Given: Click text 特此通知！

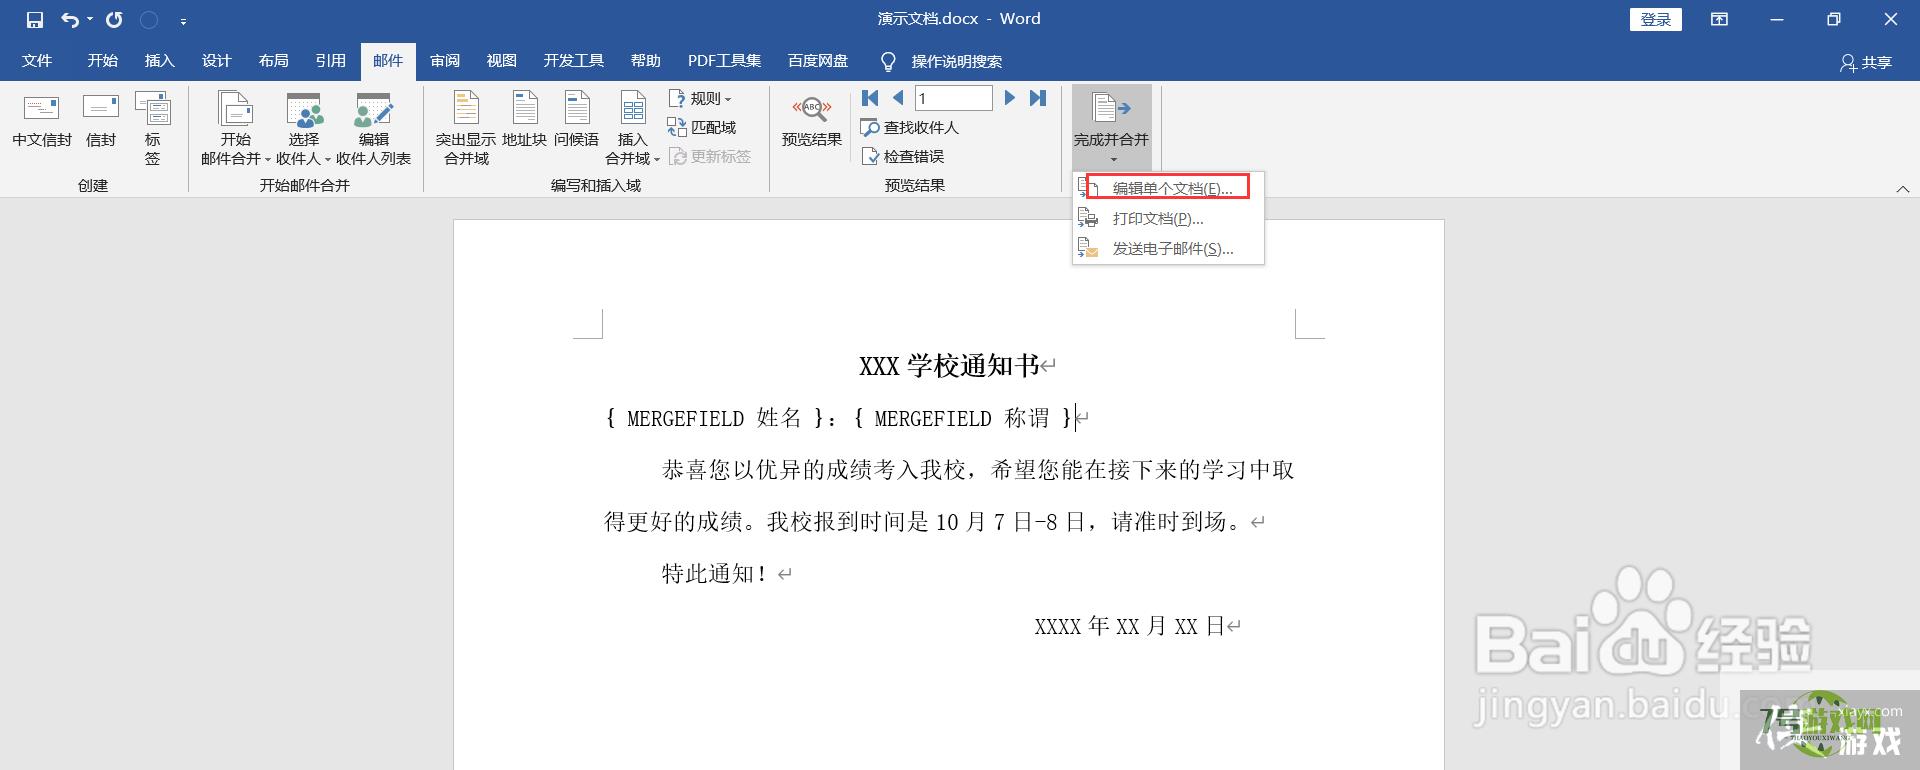Looking at the screenshot, I should pyautogui.click(x=715, y=574).
